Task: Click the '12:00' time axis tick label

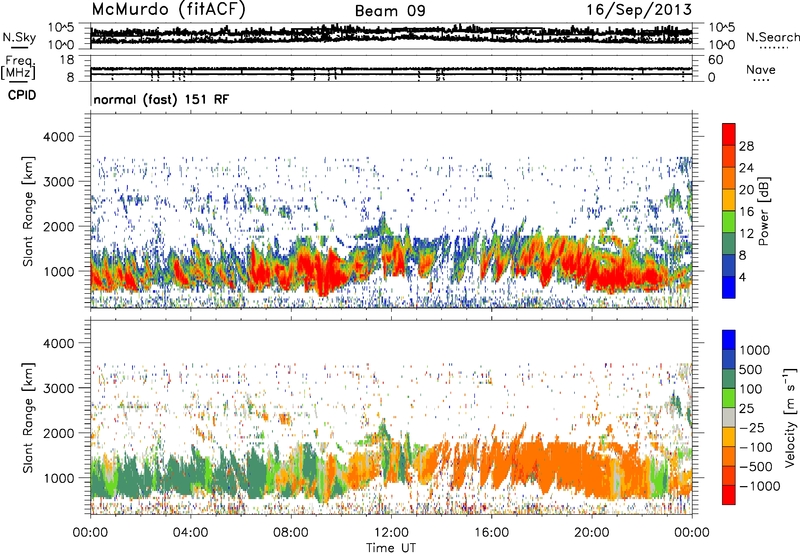Action: click(x=391, y=533)
